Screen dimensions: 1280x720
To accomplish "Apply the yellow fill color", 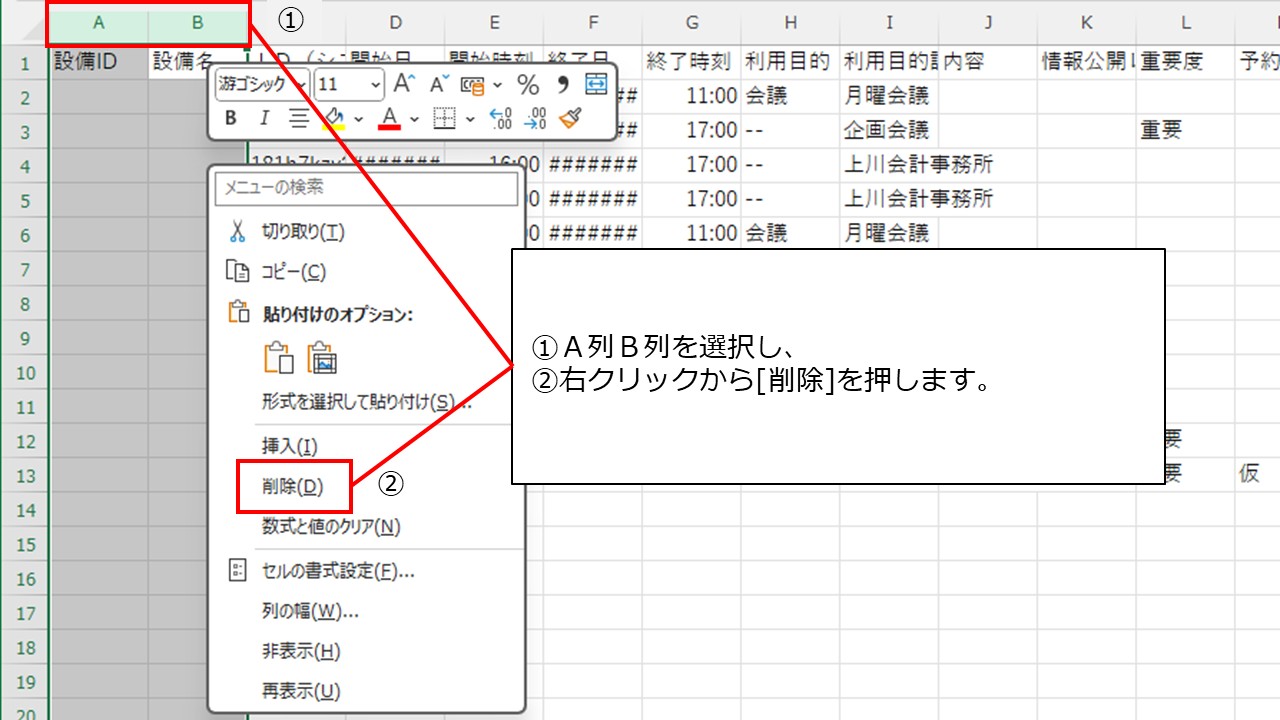I will pos(333,119).
